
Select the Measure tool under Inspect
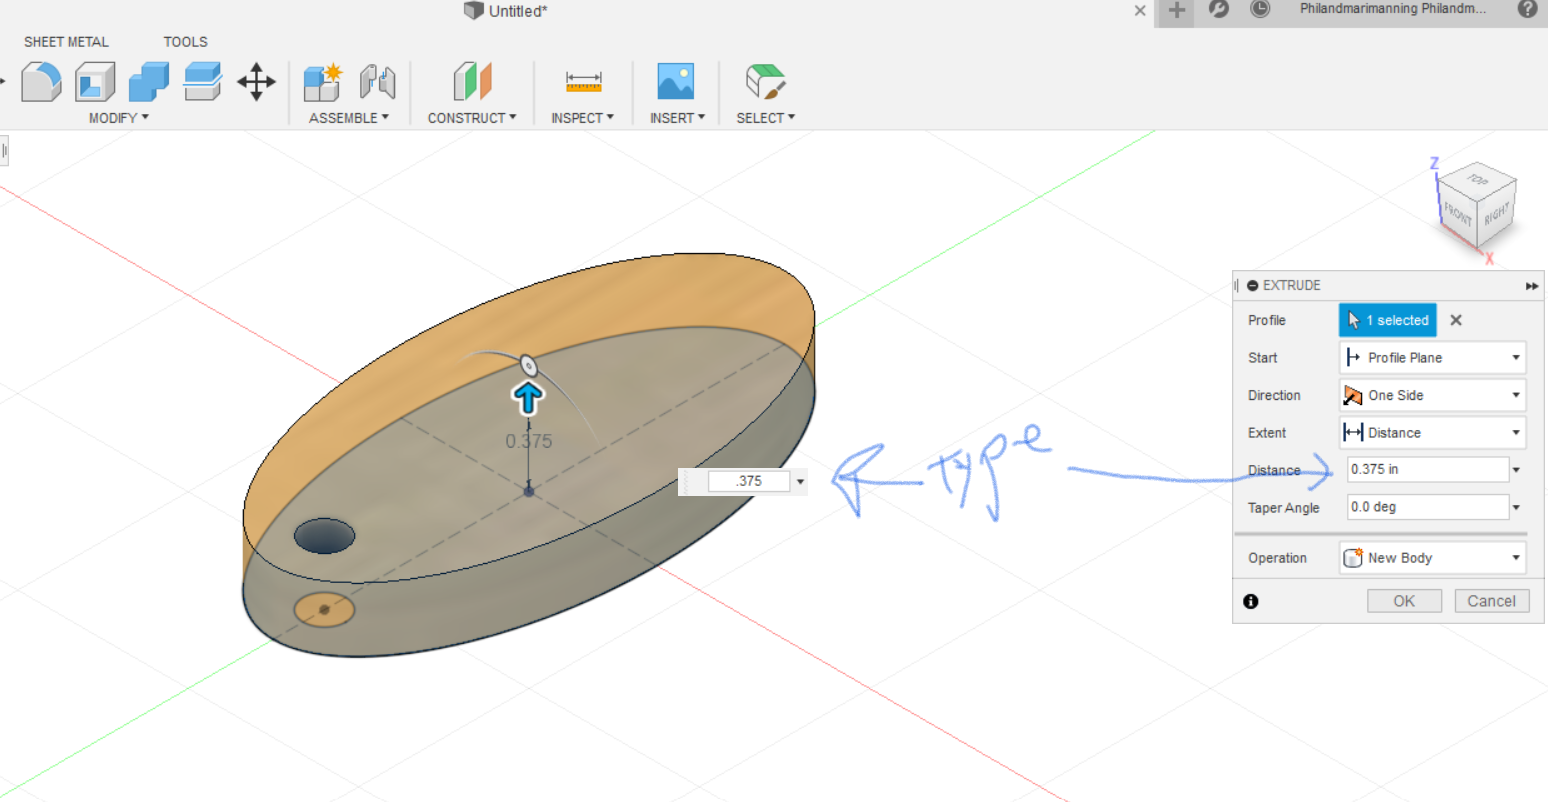tap(582, 82)
